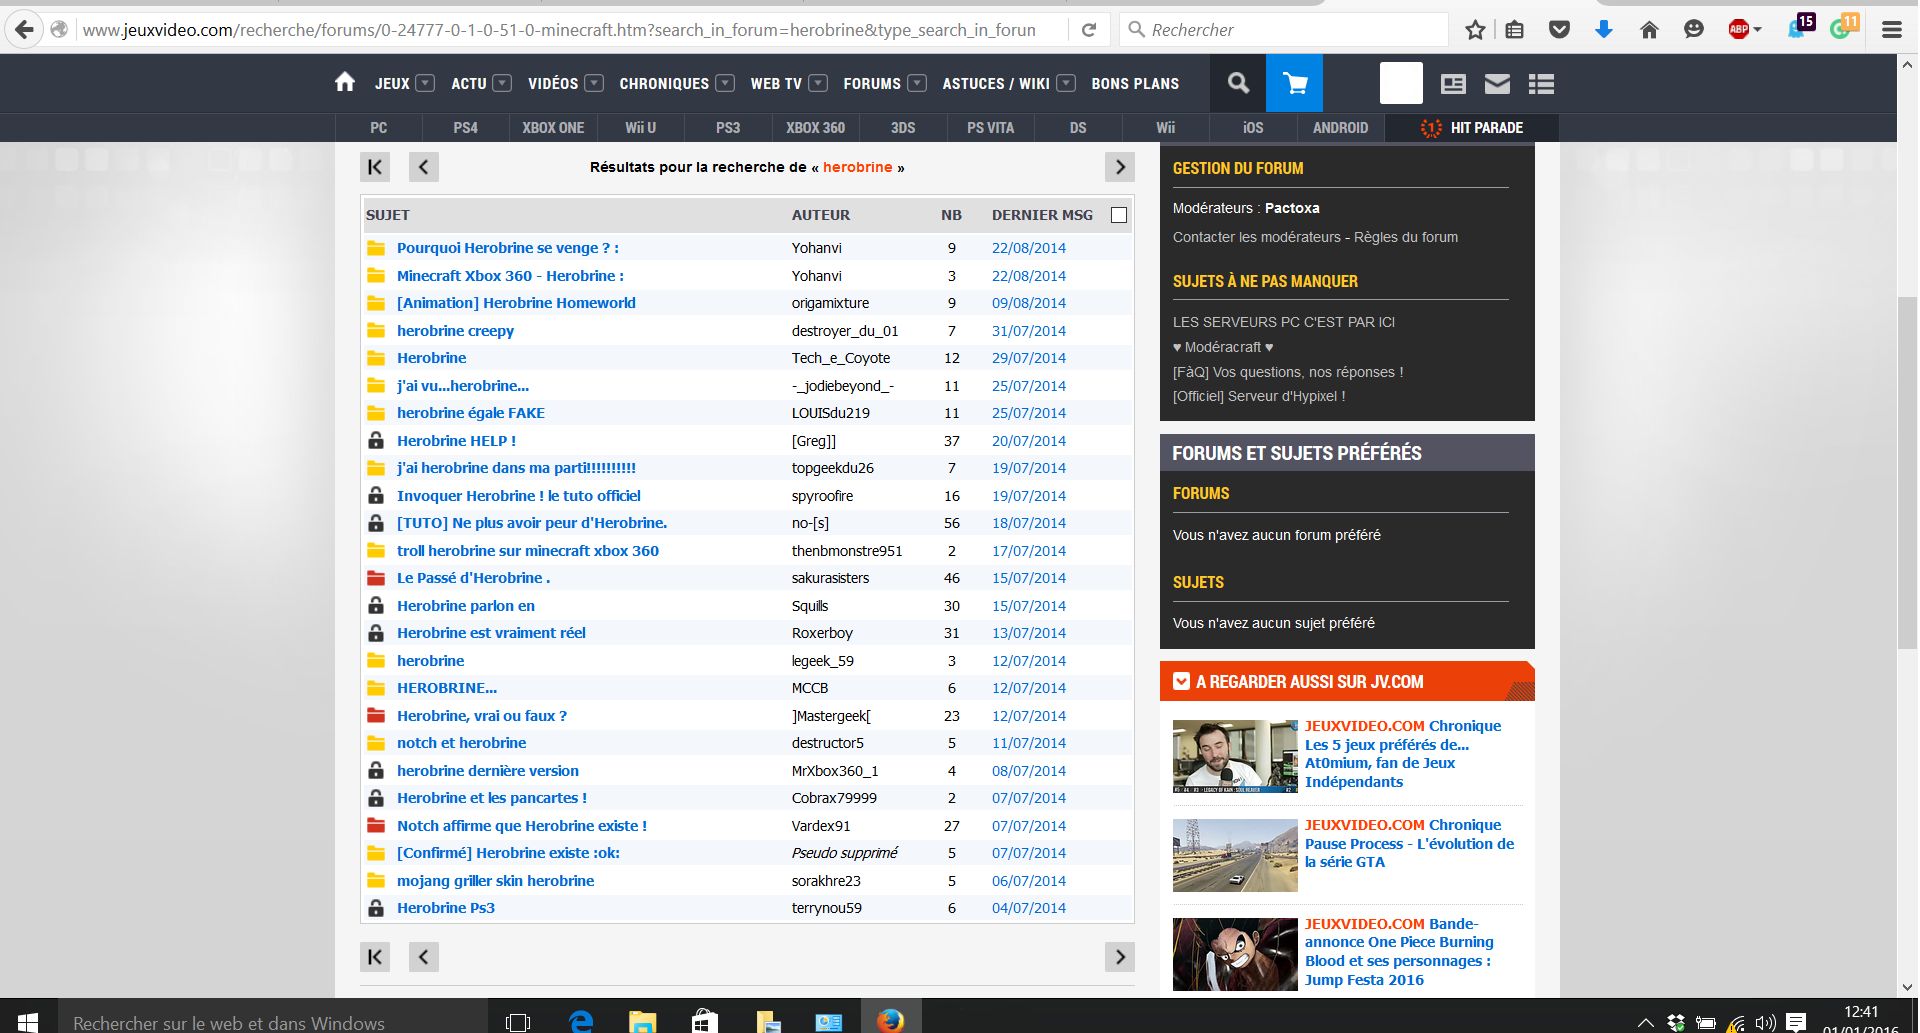Open 'LES SERVEURS PC C'EST PAR ICI' link
The image size is (1920, 1033).
pos(1284,322)
